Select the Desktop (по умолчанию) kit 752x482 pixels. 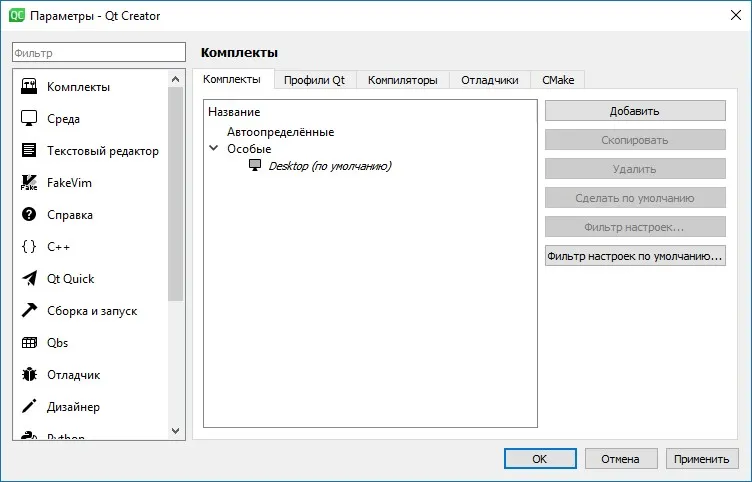(x=329, y=166)
